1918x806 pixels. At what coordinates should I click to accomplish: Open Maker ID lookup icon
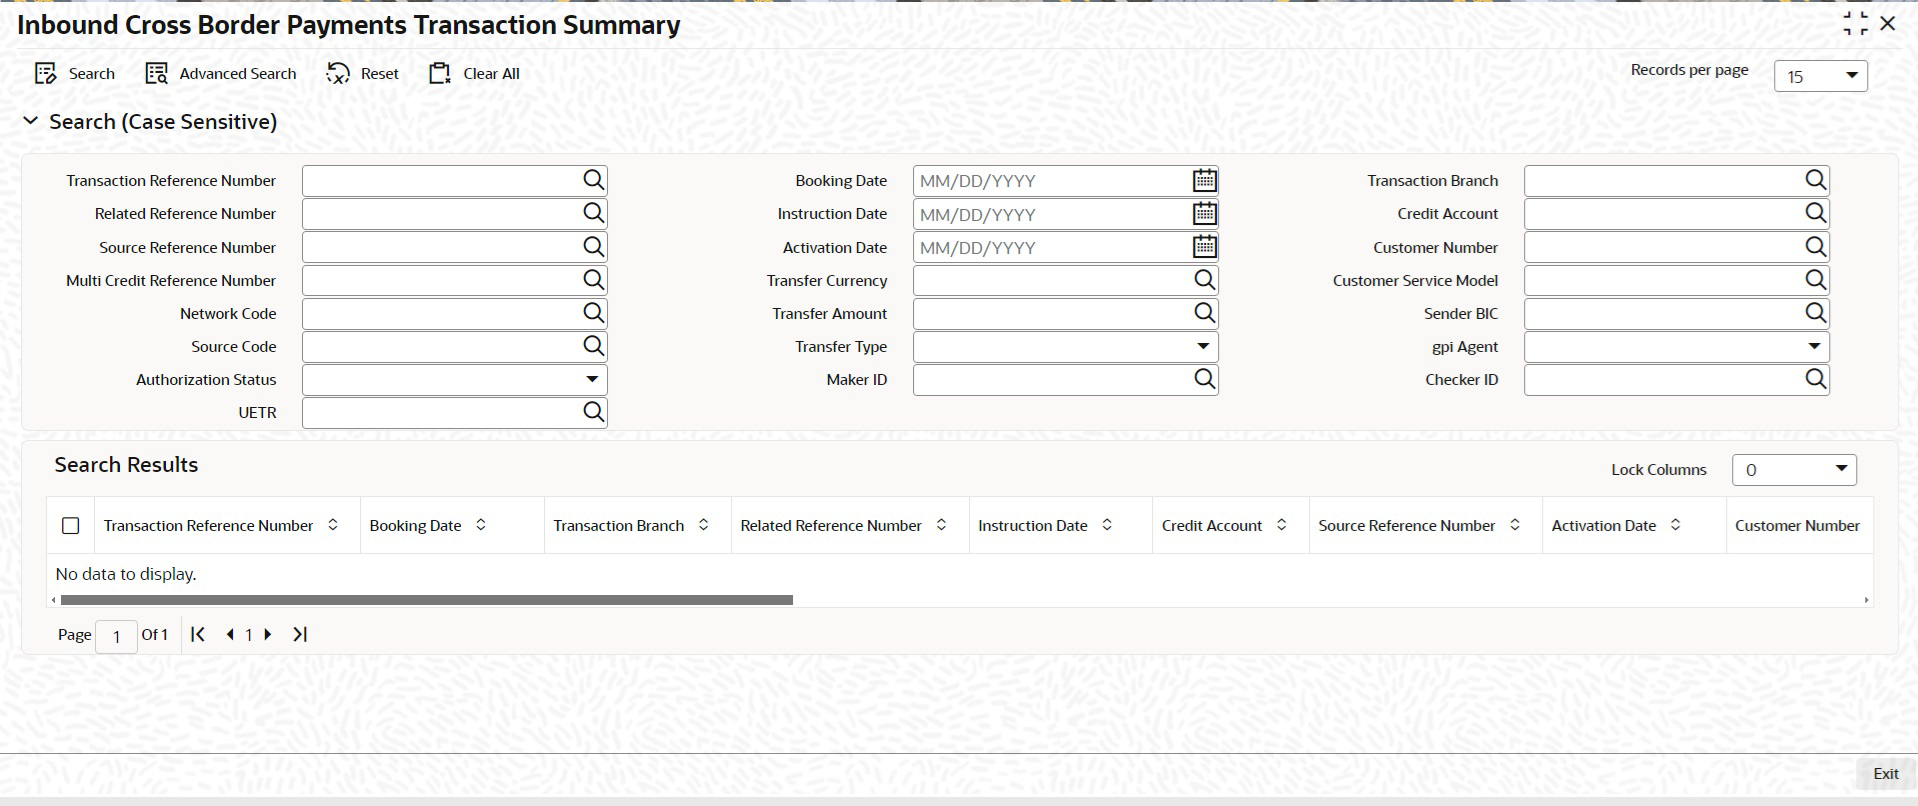coord(1204,378)
